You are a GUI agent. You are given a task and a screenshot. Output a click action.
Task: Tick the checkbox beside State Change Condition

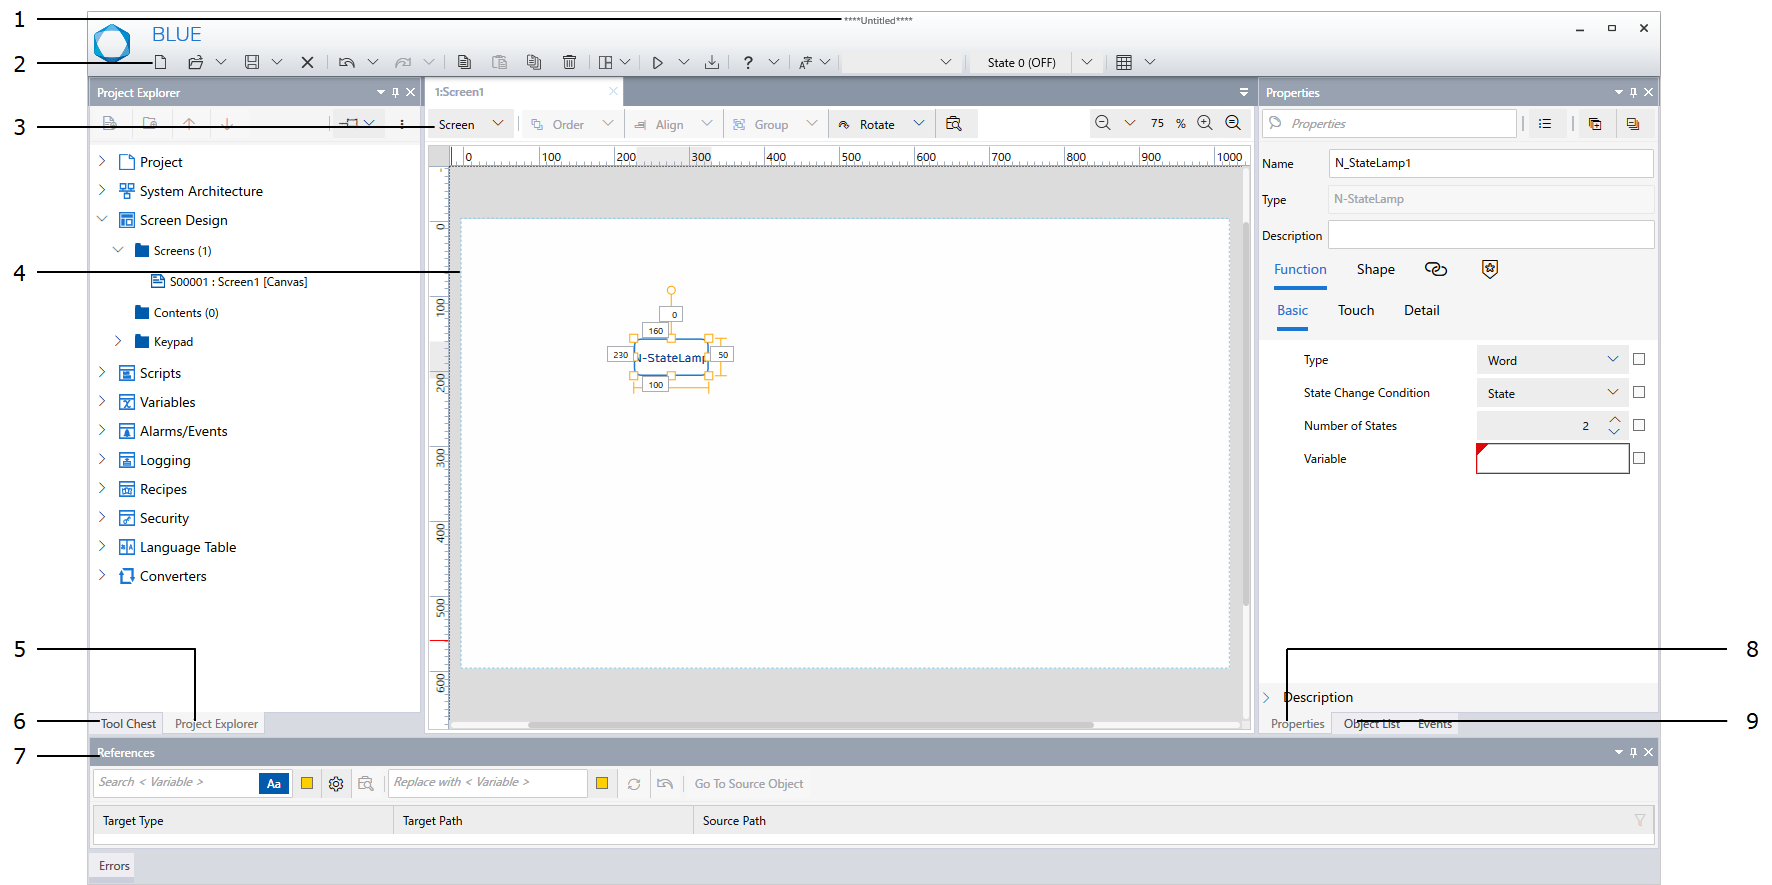(1638, 392)
